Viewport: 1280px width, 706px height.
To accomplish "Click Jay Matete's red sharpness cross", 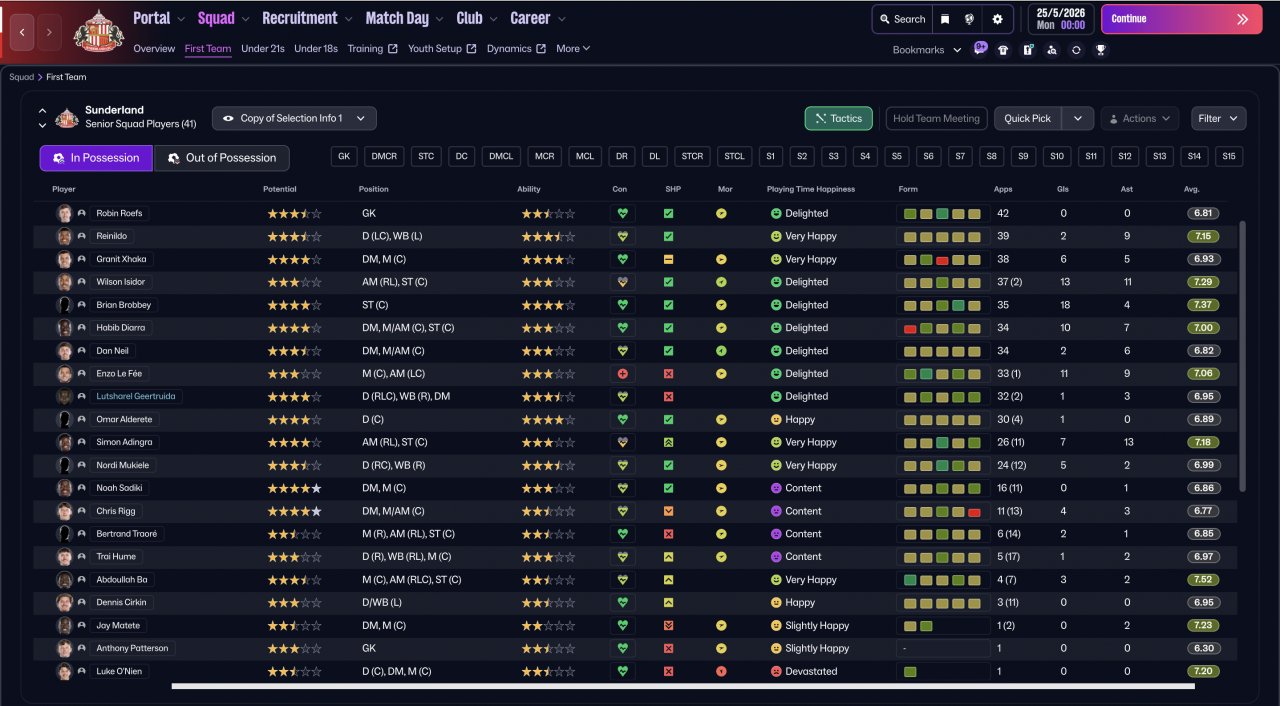I will 668,625.
